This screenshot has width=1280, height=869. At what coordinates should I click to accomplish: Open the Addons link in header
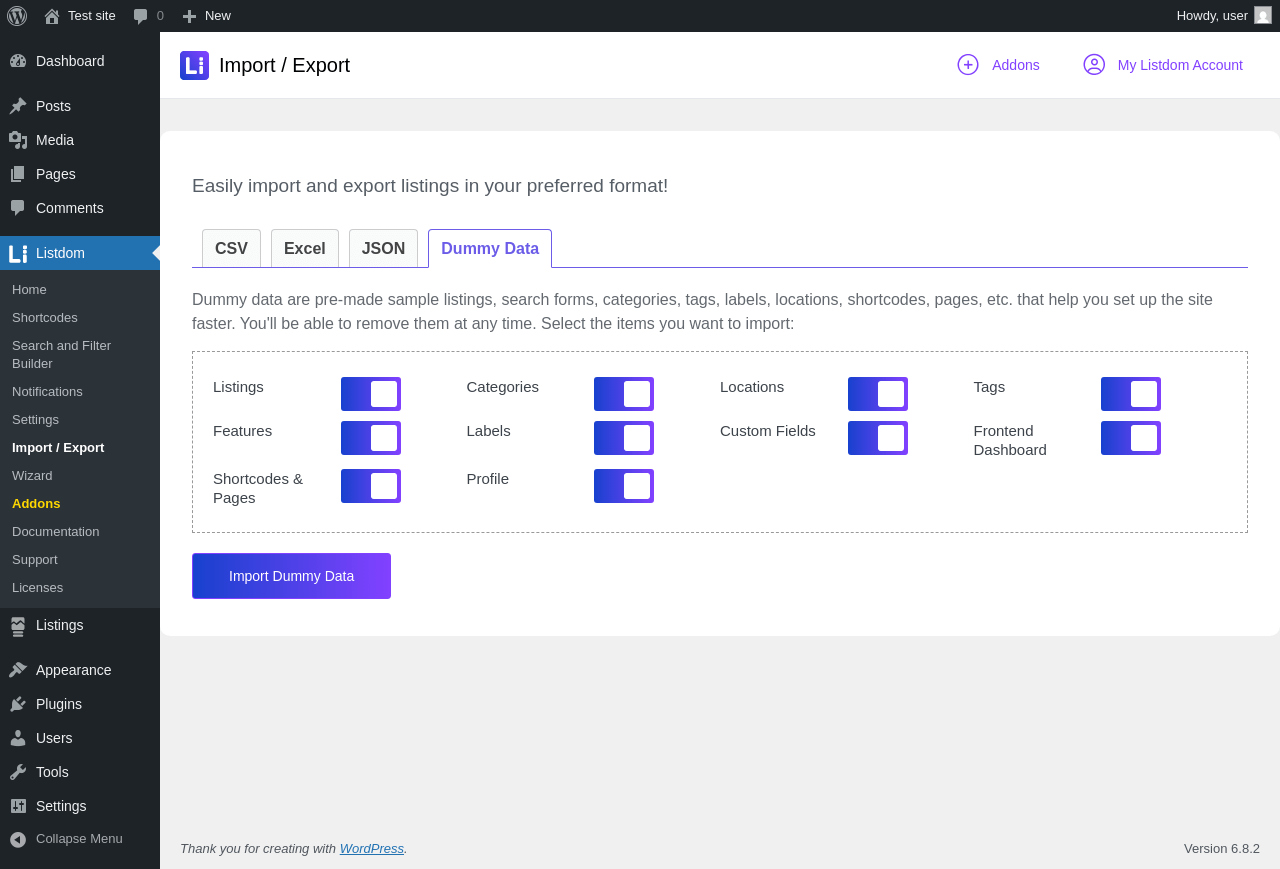[1016, 65]
